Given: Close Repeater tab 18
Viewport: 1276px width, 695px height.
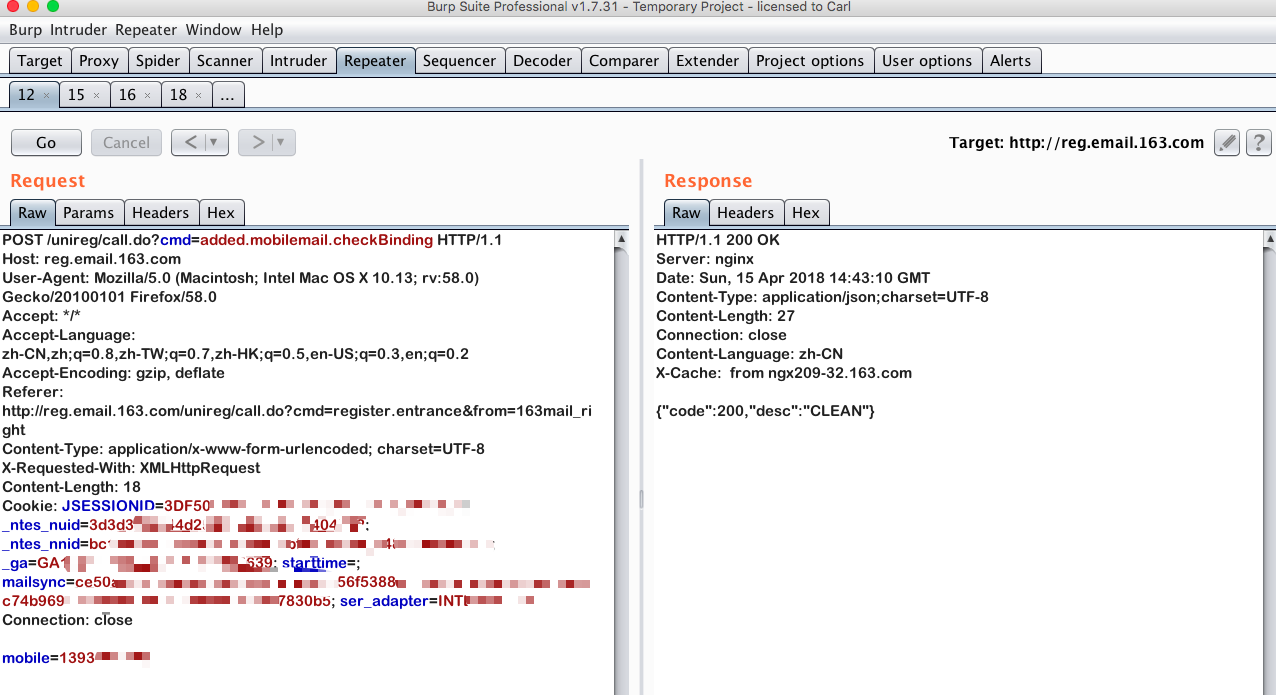Looking at the screenshot, I should click(x=198, y=96).
